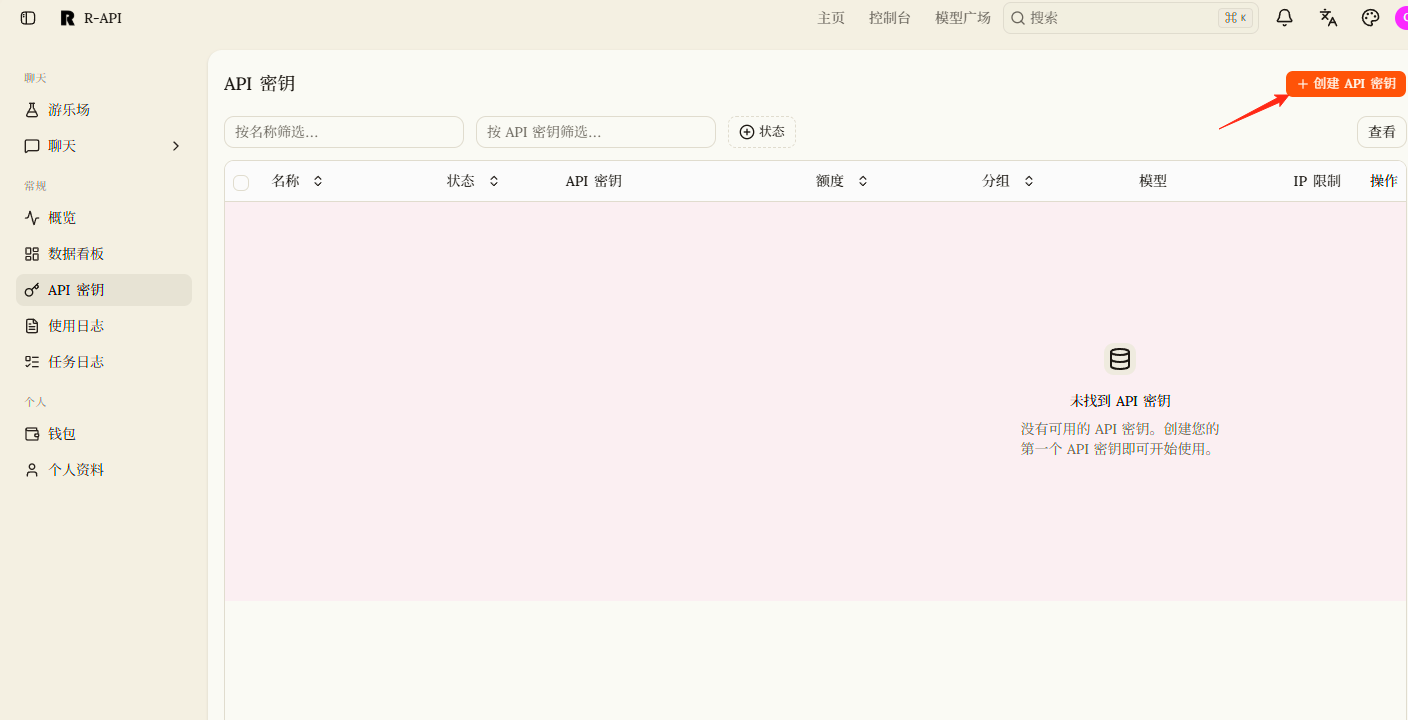Image resolution: width=1408 pixels, height=720 pixels.
Task: Open 概览 in the sidebar
Action: click(104, 218)
